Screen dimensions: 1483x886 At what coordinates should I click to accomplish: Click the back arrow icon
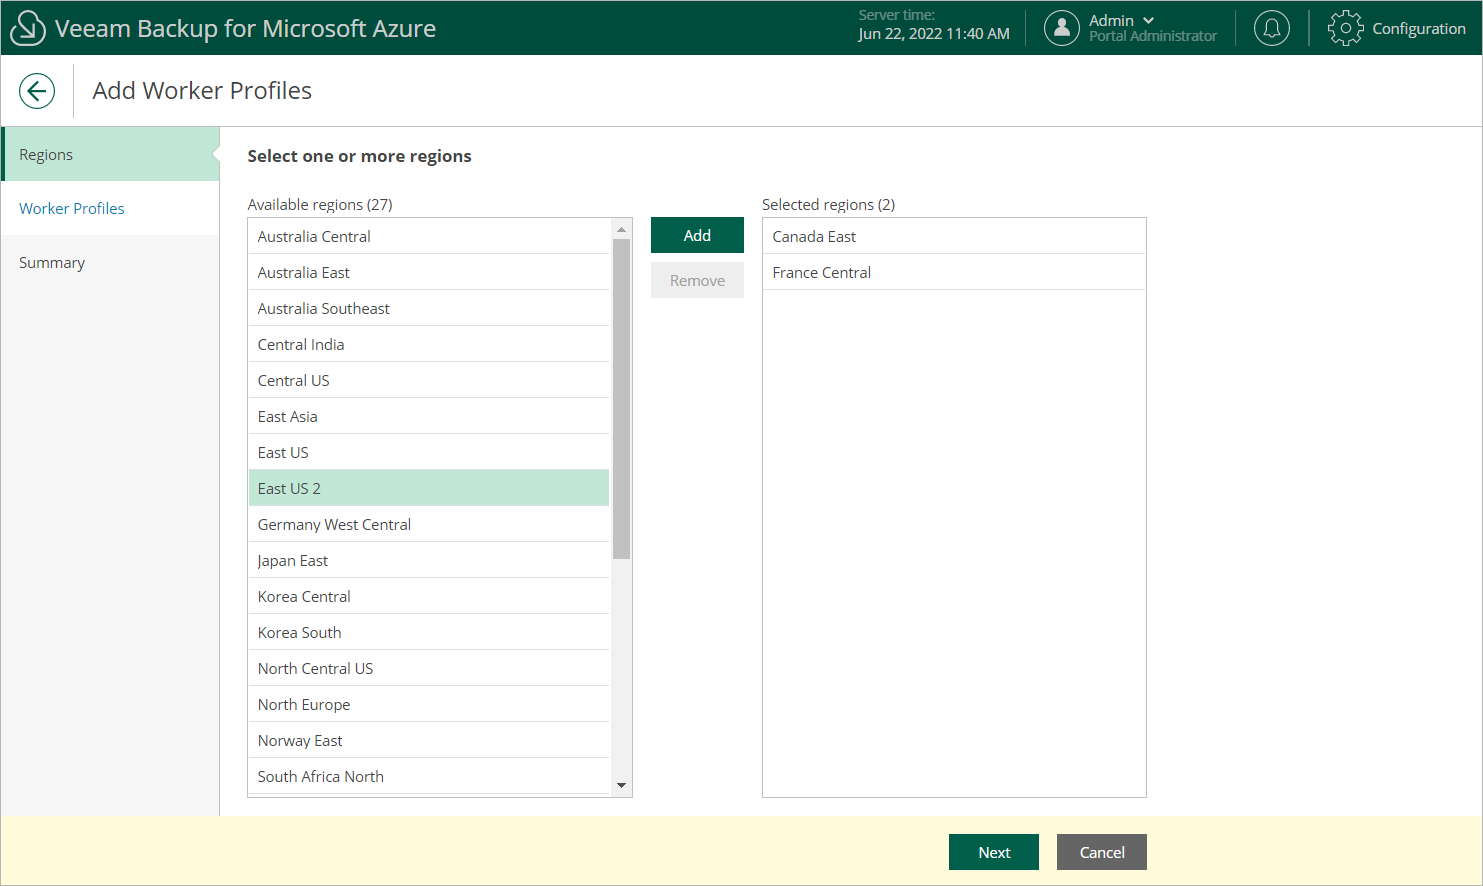coord(37,91)
